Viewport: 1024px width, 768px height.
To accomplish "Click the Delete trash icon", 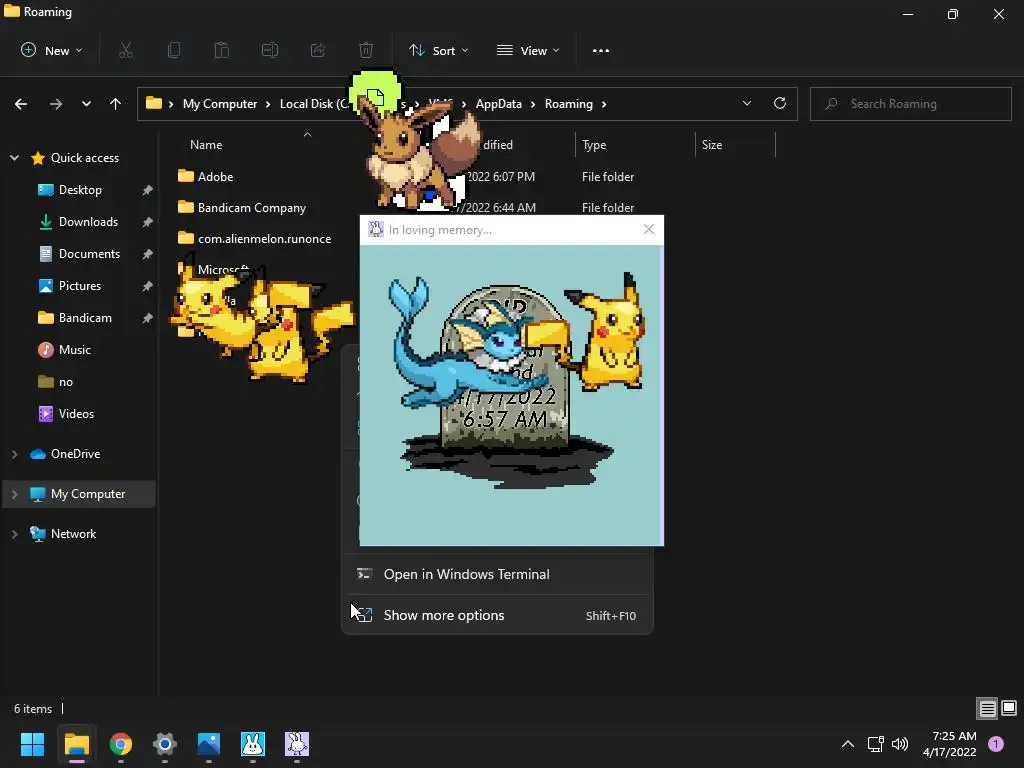I will tap(366, 50).
